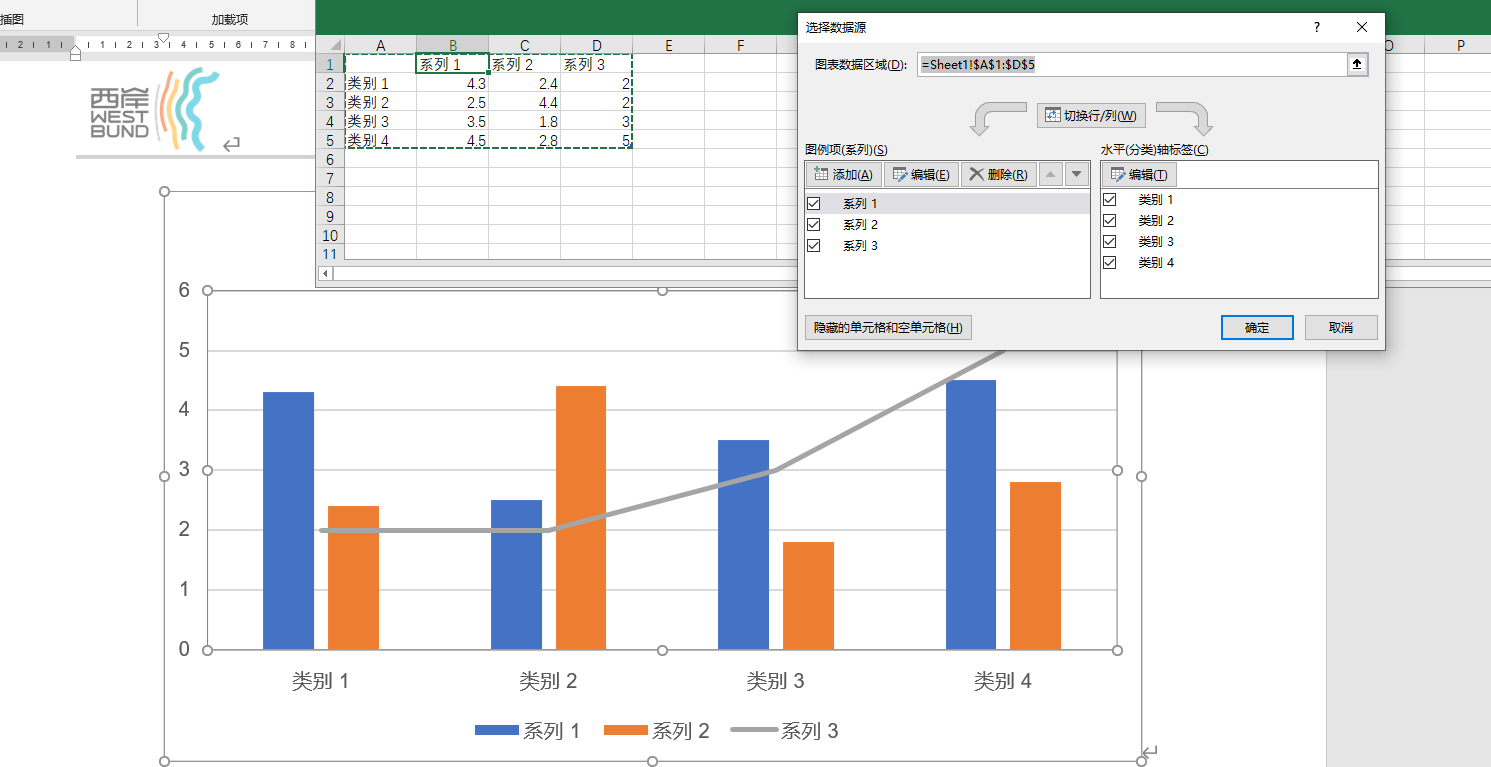Click the cell with value 4.5
This screenshot has height=767, width=1491.
pos(452,141)
